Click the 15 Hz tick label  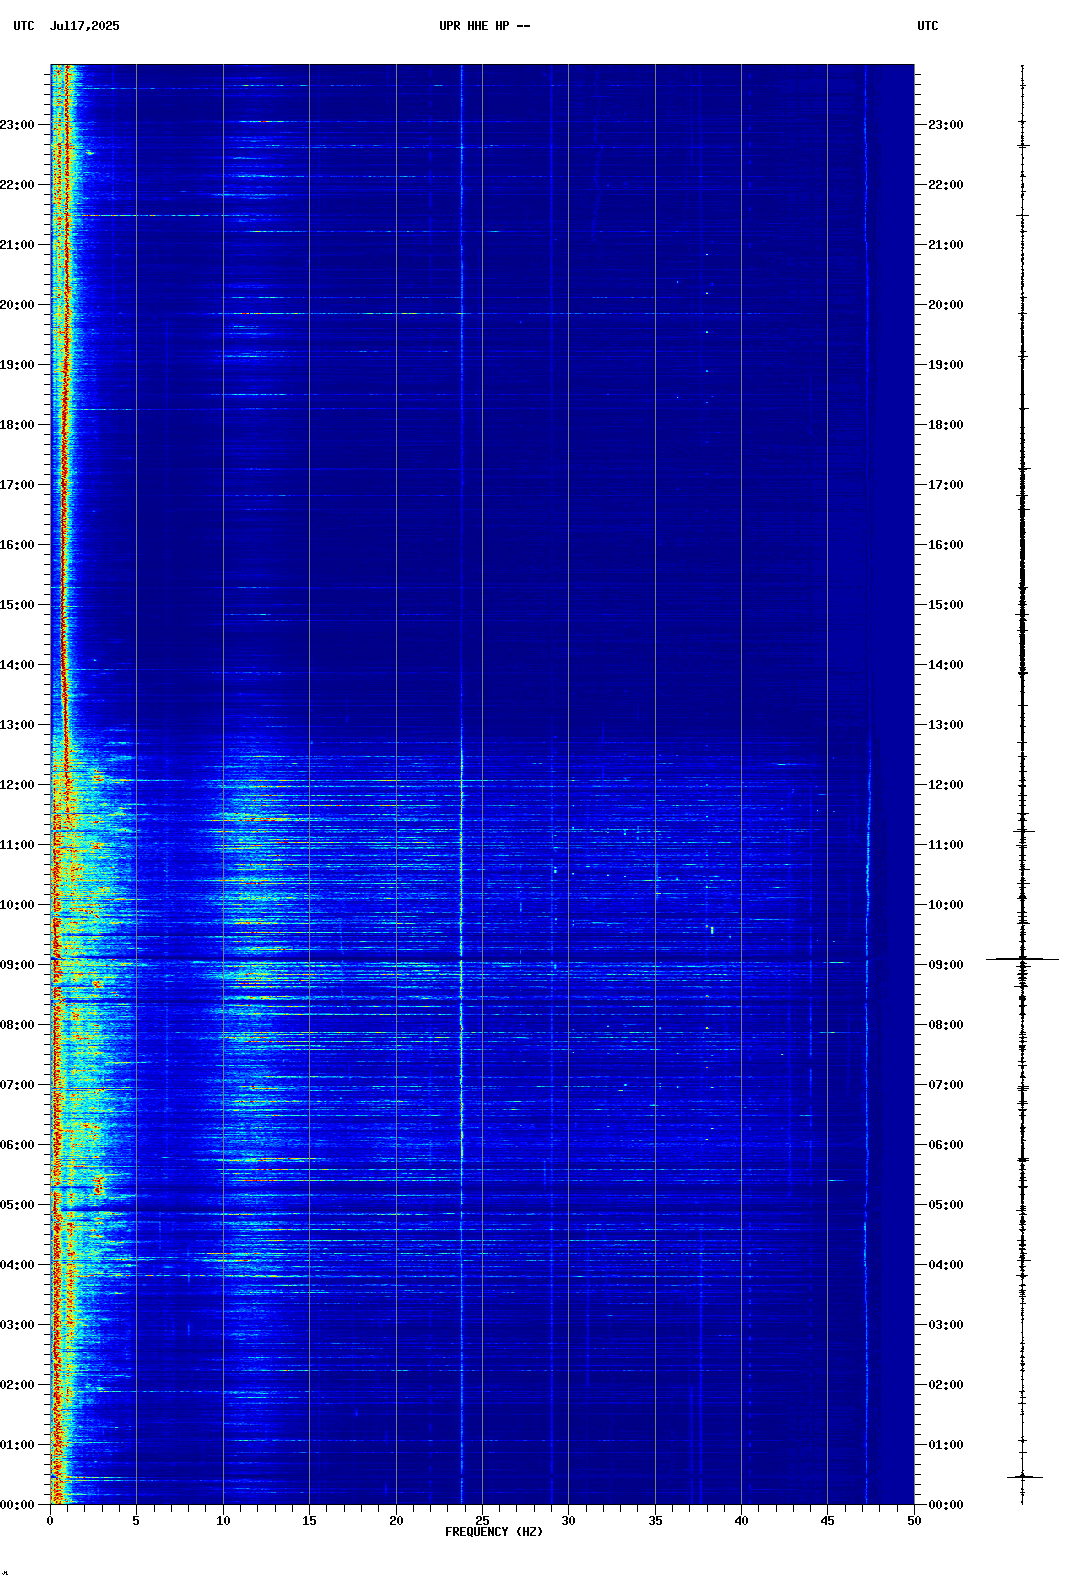(x=309, y=1521)
